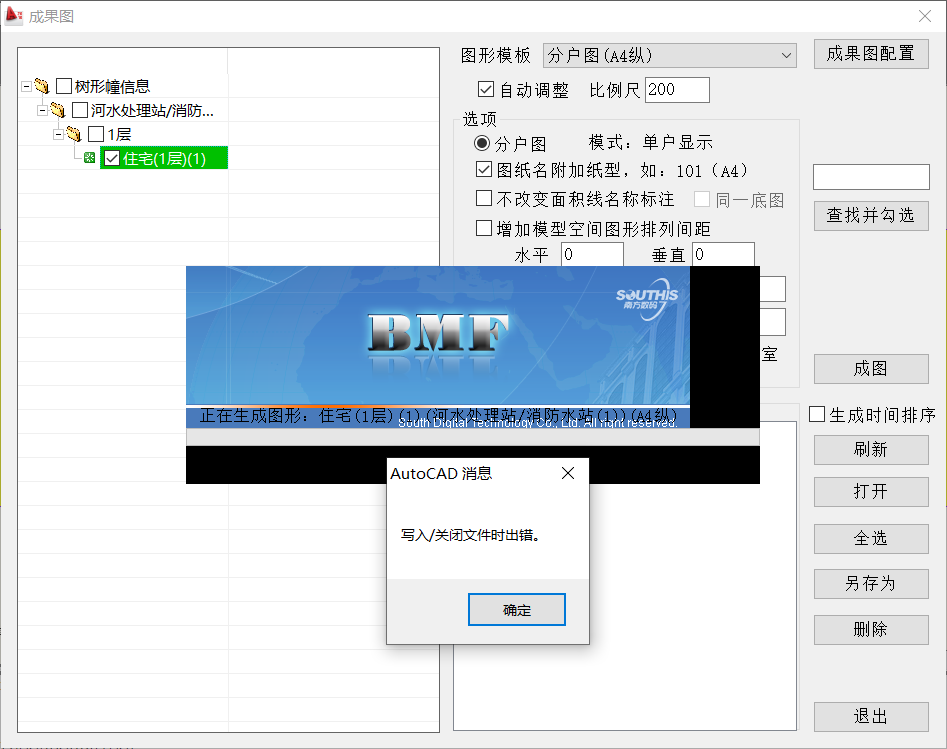Click the 退出 button

pos(871,717)
